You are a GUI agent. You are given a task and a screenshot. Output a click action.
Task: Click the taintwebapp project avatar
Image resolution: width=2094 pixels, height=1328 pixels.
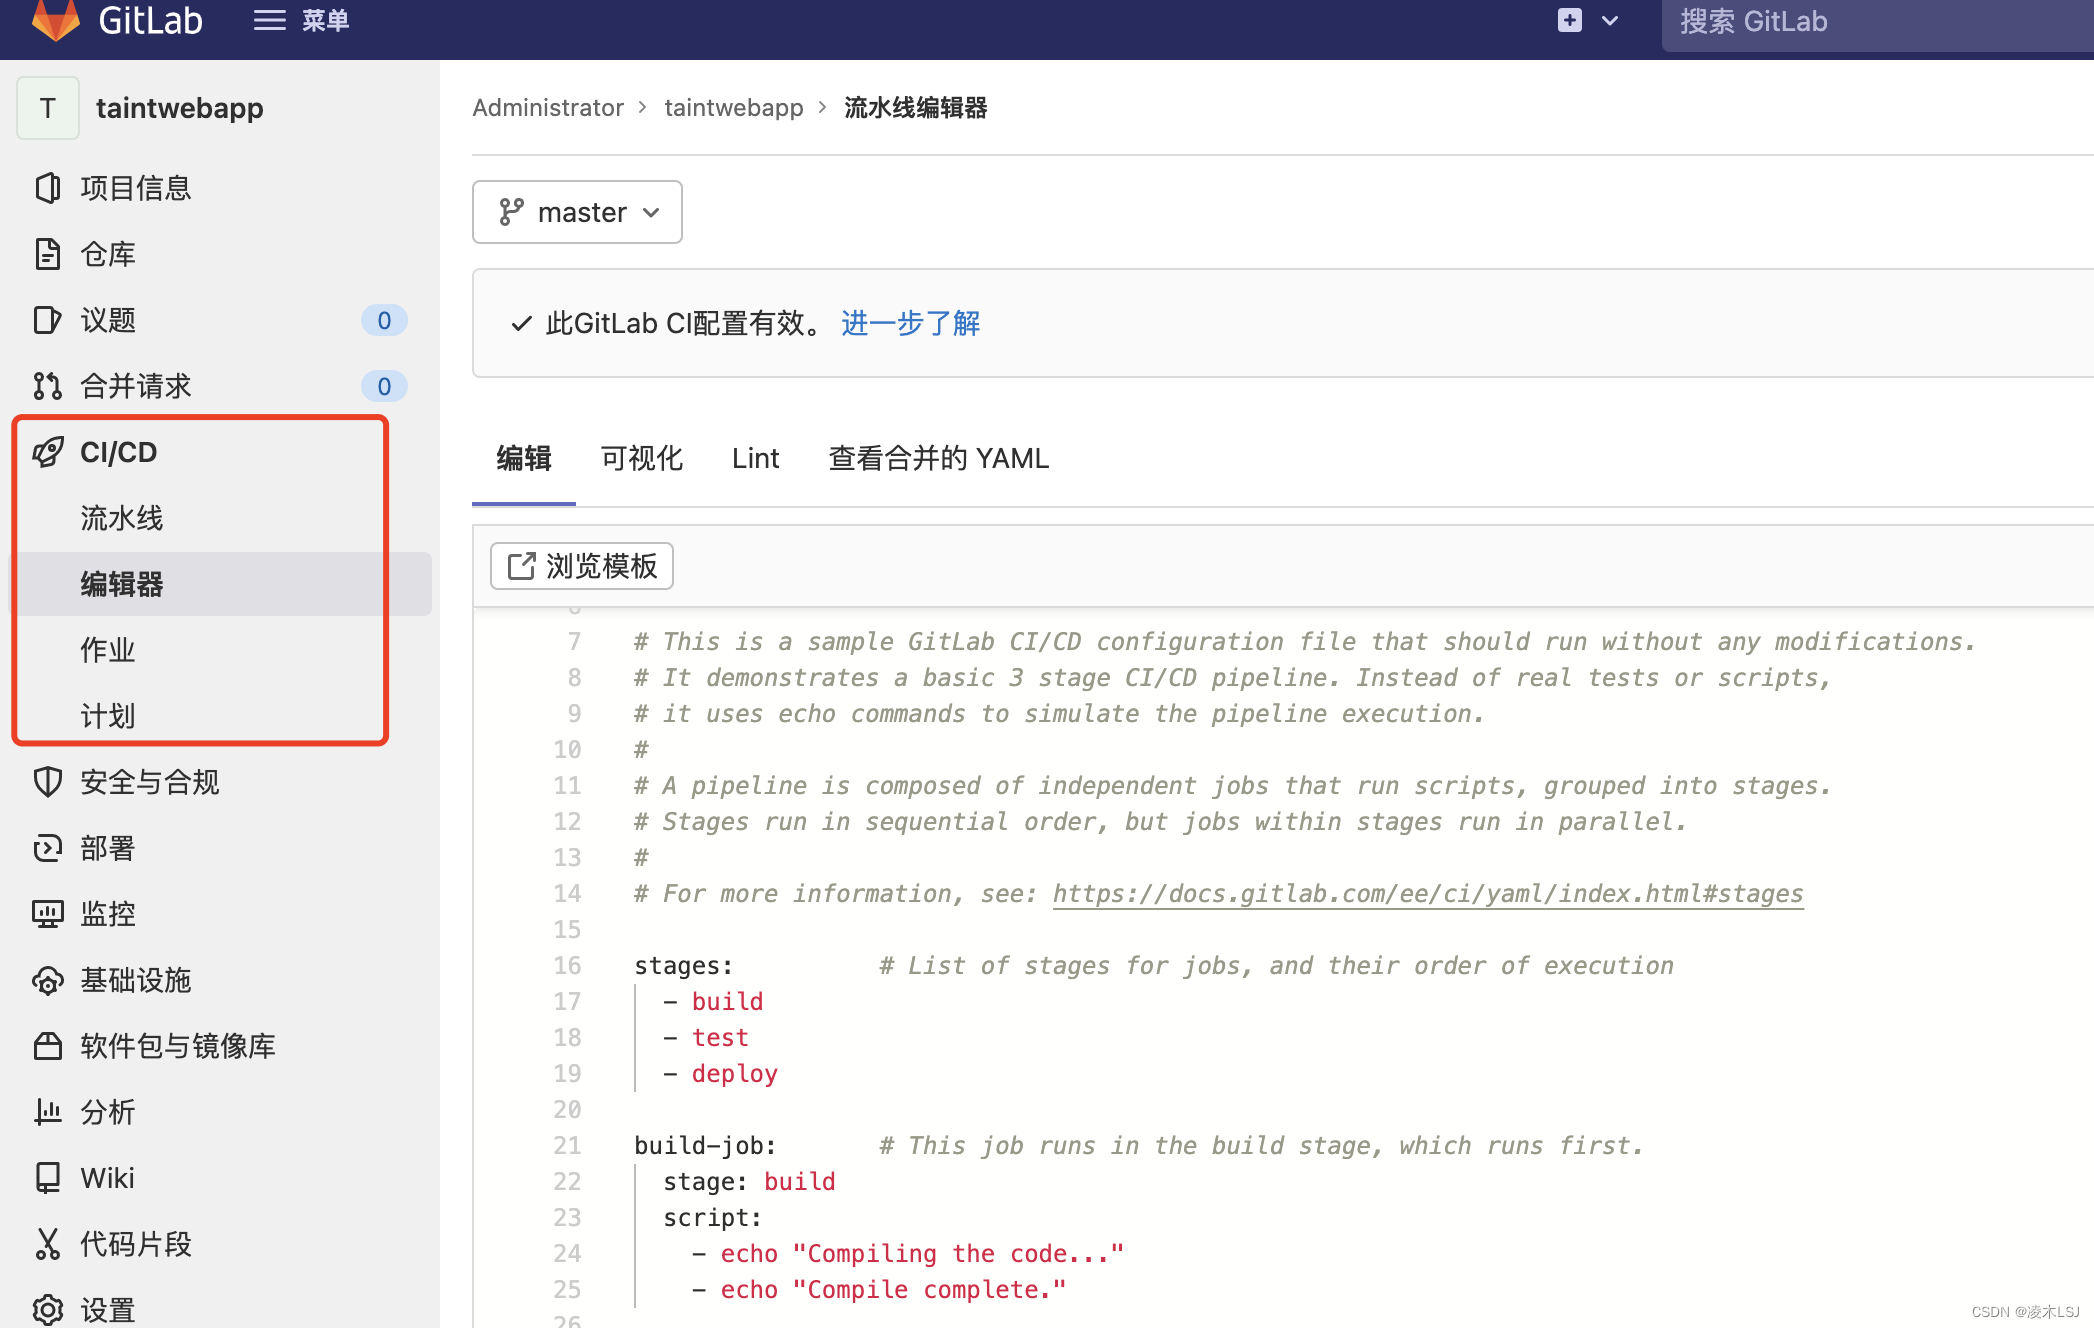47,107
